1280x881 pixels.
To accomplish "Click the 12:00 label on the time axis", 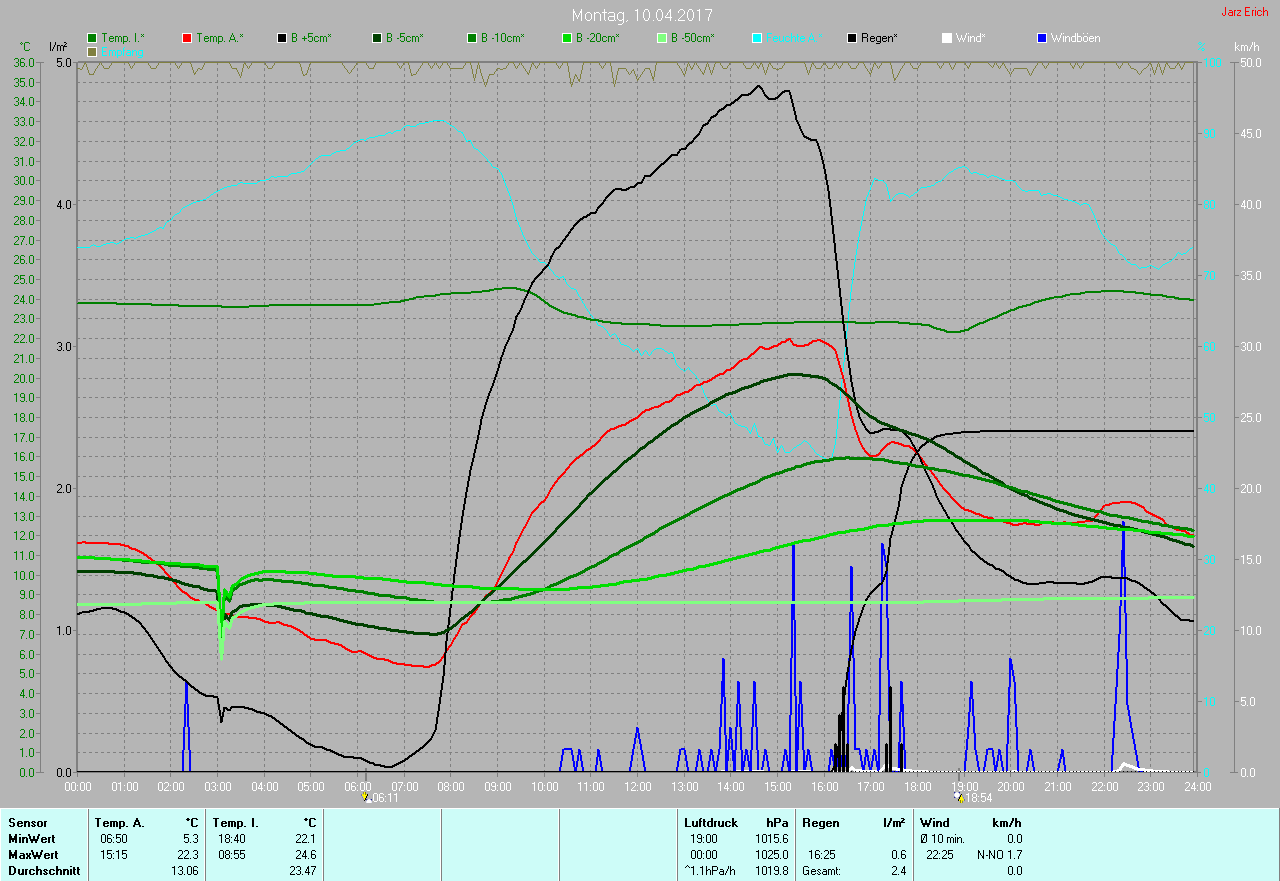I will 638,787.
